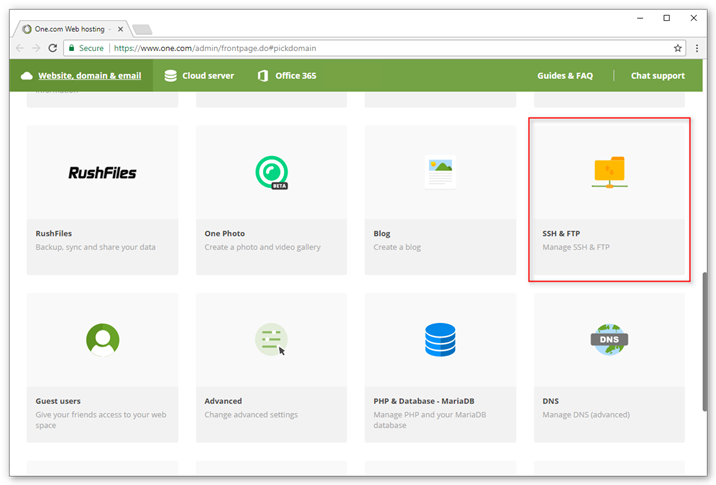The image size is (716, 485).
Task: Click the RushFiles title text
Action: (x=53, y=233)
